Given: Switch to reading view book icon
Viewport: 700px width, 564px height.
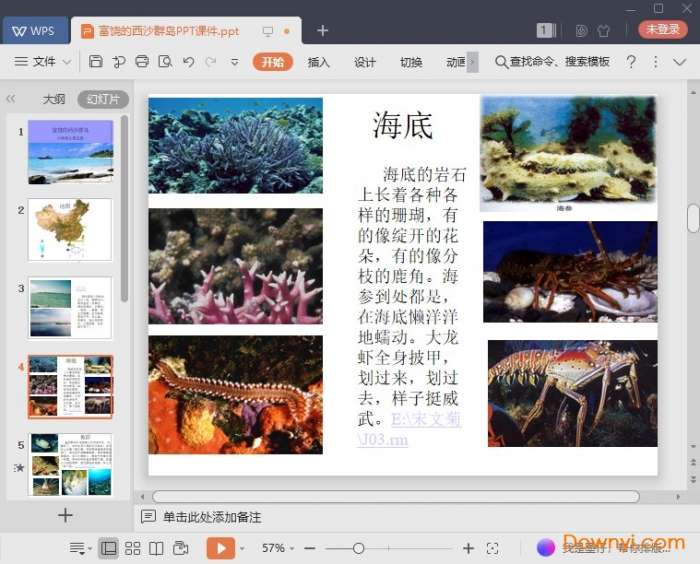Looking at the screenshot, I should pos(156,548).
